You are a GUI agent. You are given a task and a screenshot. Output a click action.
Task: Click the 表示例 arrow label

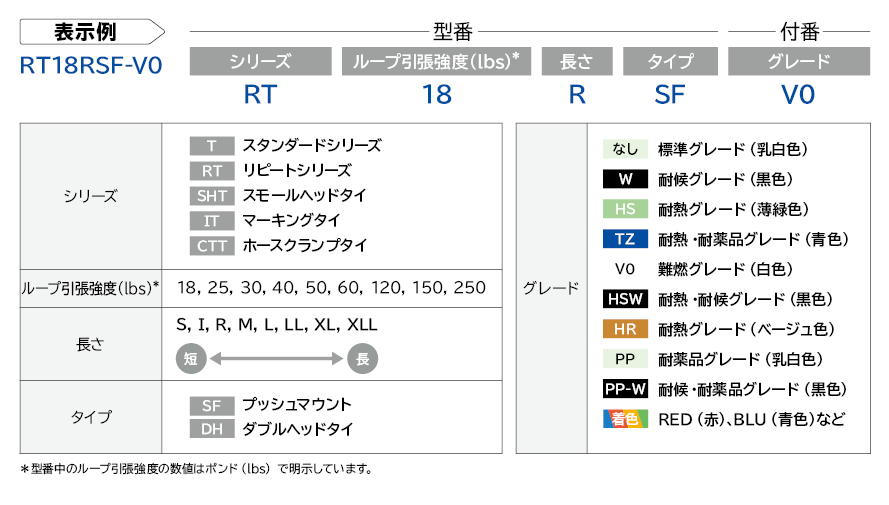click(x=92, y=32)
